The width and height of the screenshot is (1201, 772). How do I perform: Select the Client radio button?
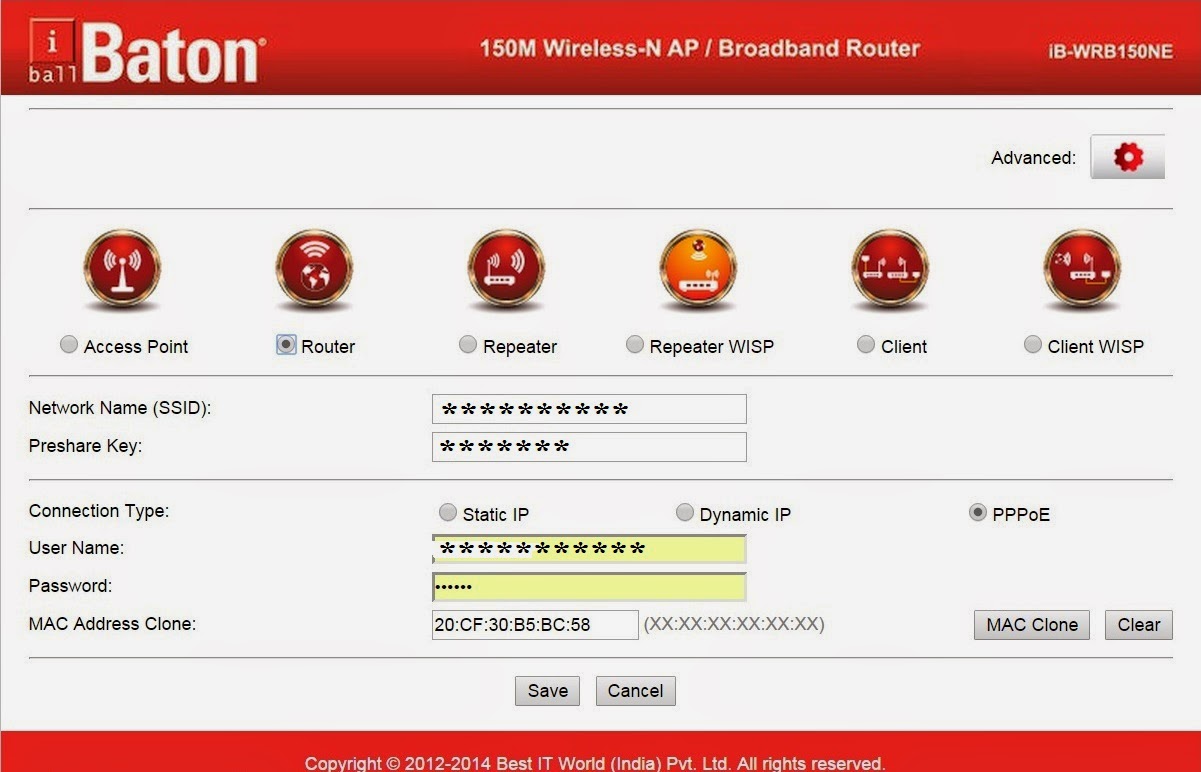(866, 345)
